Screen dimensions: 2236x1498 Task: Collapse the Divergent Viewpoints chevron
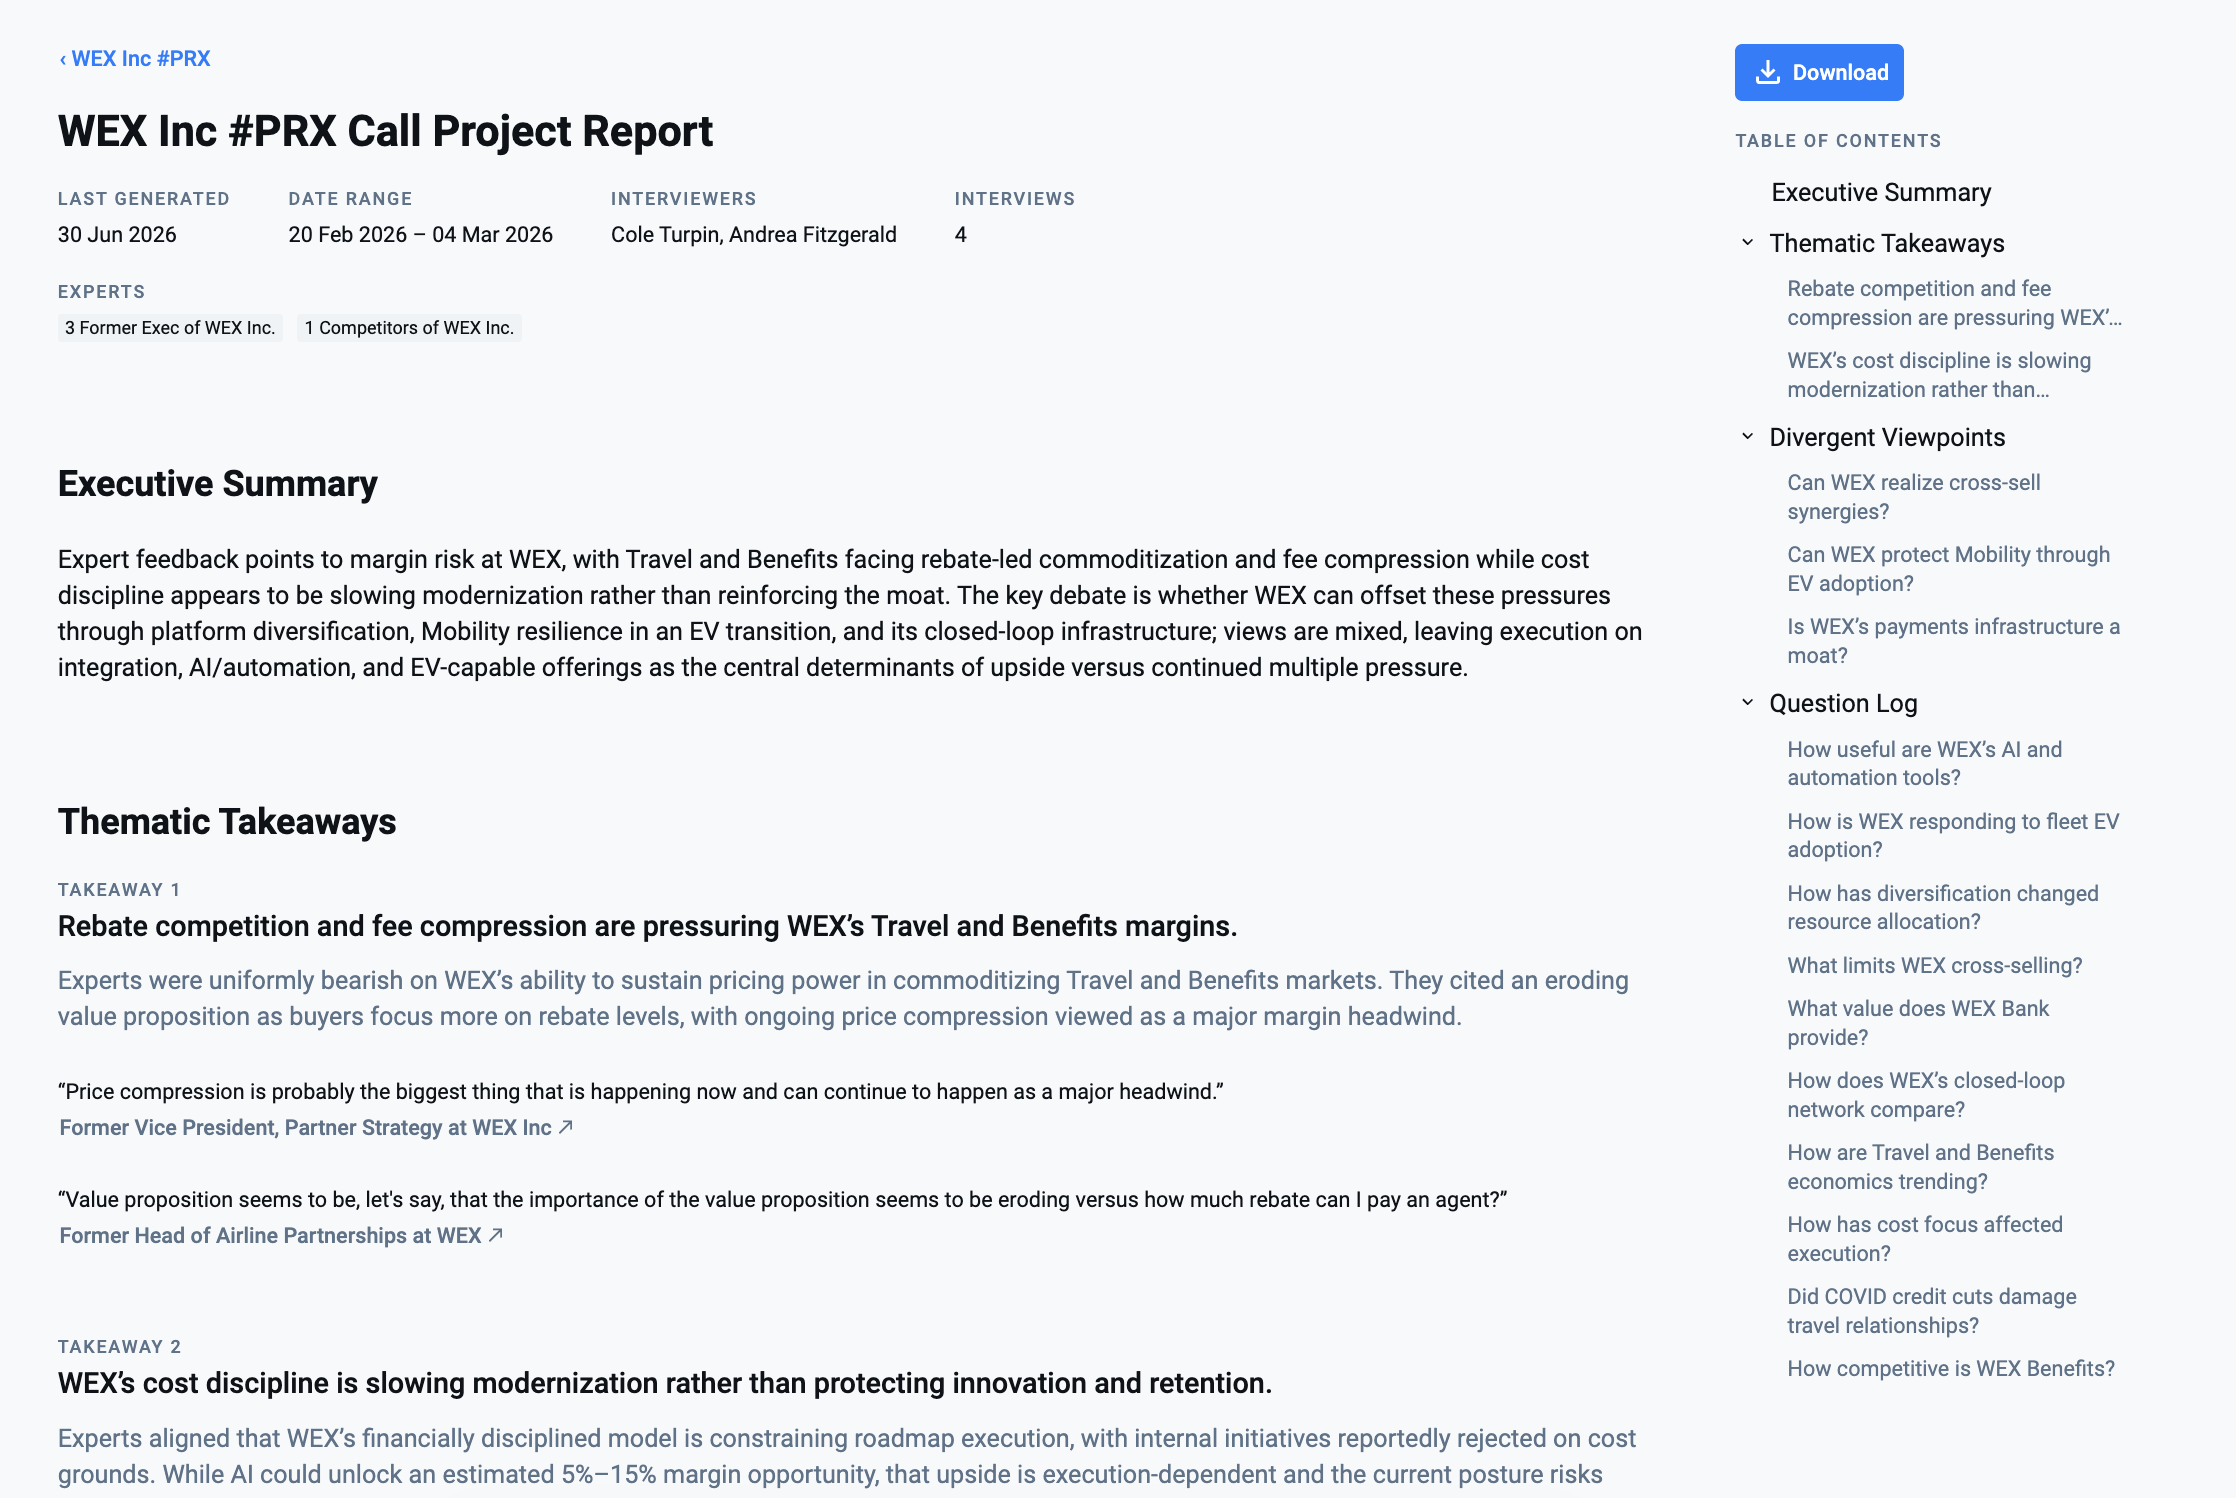(1747, 437)
